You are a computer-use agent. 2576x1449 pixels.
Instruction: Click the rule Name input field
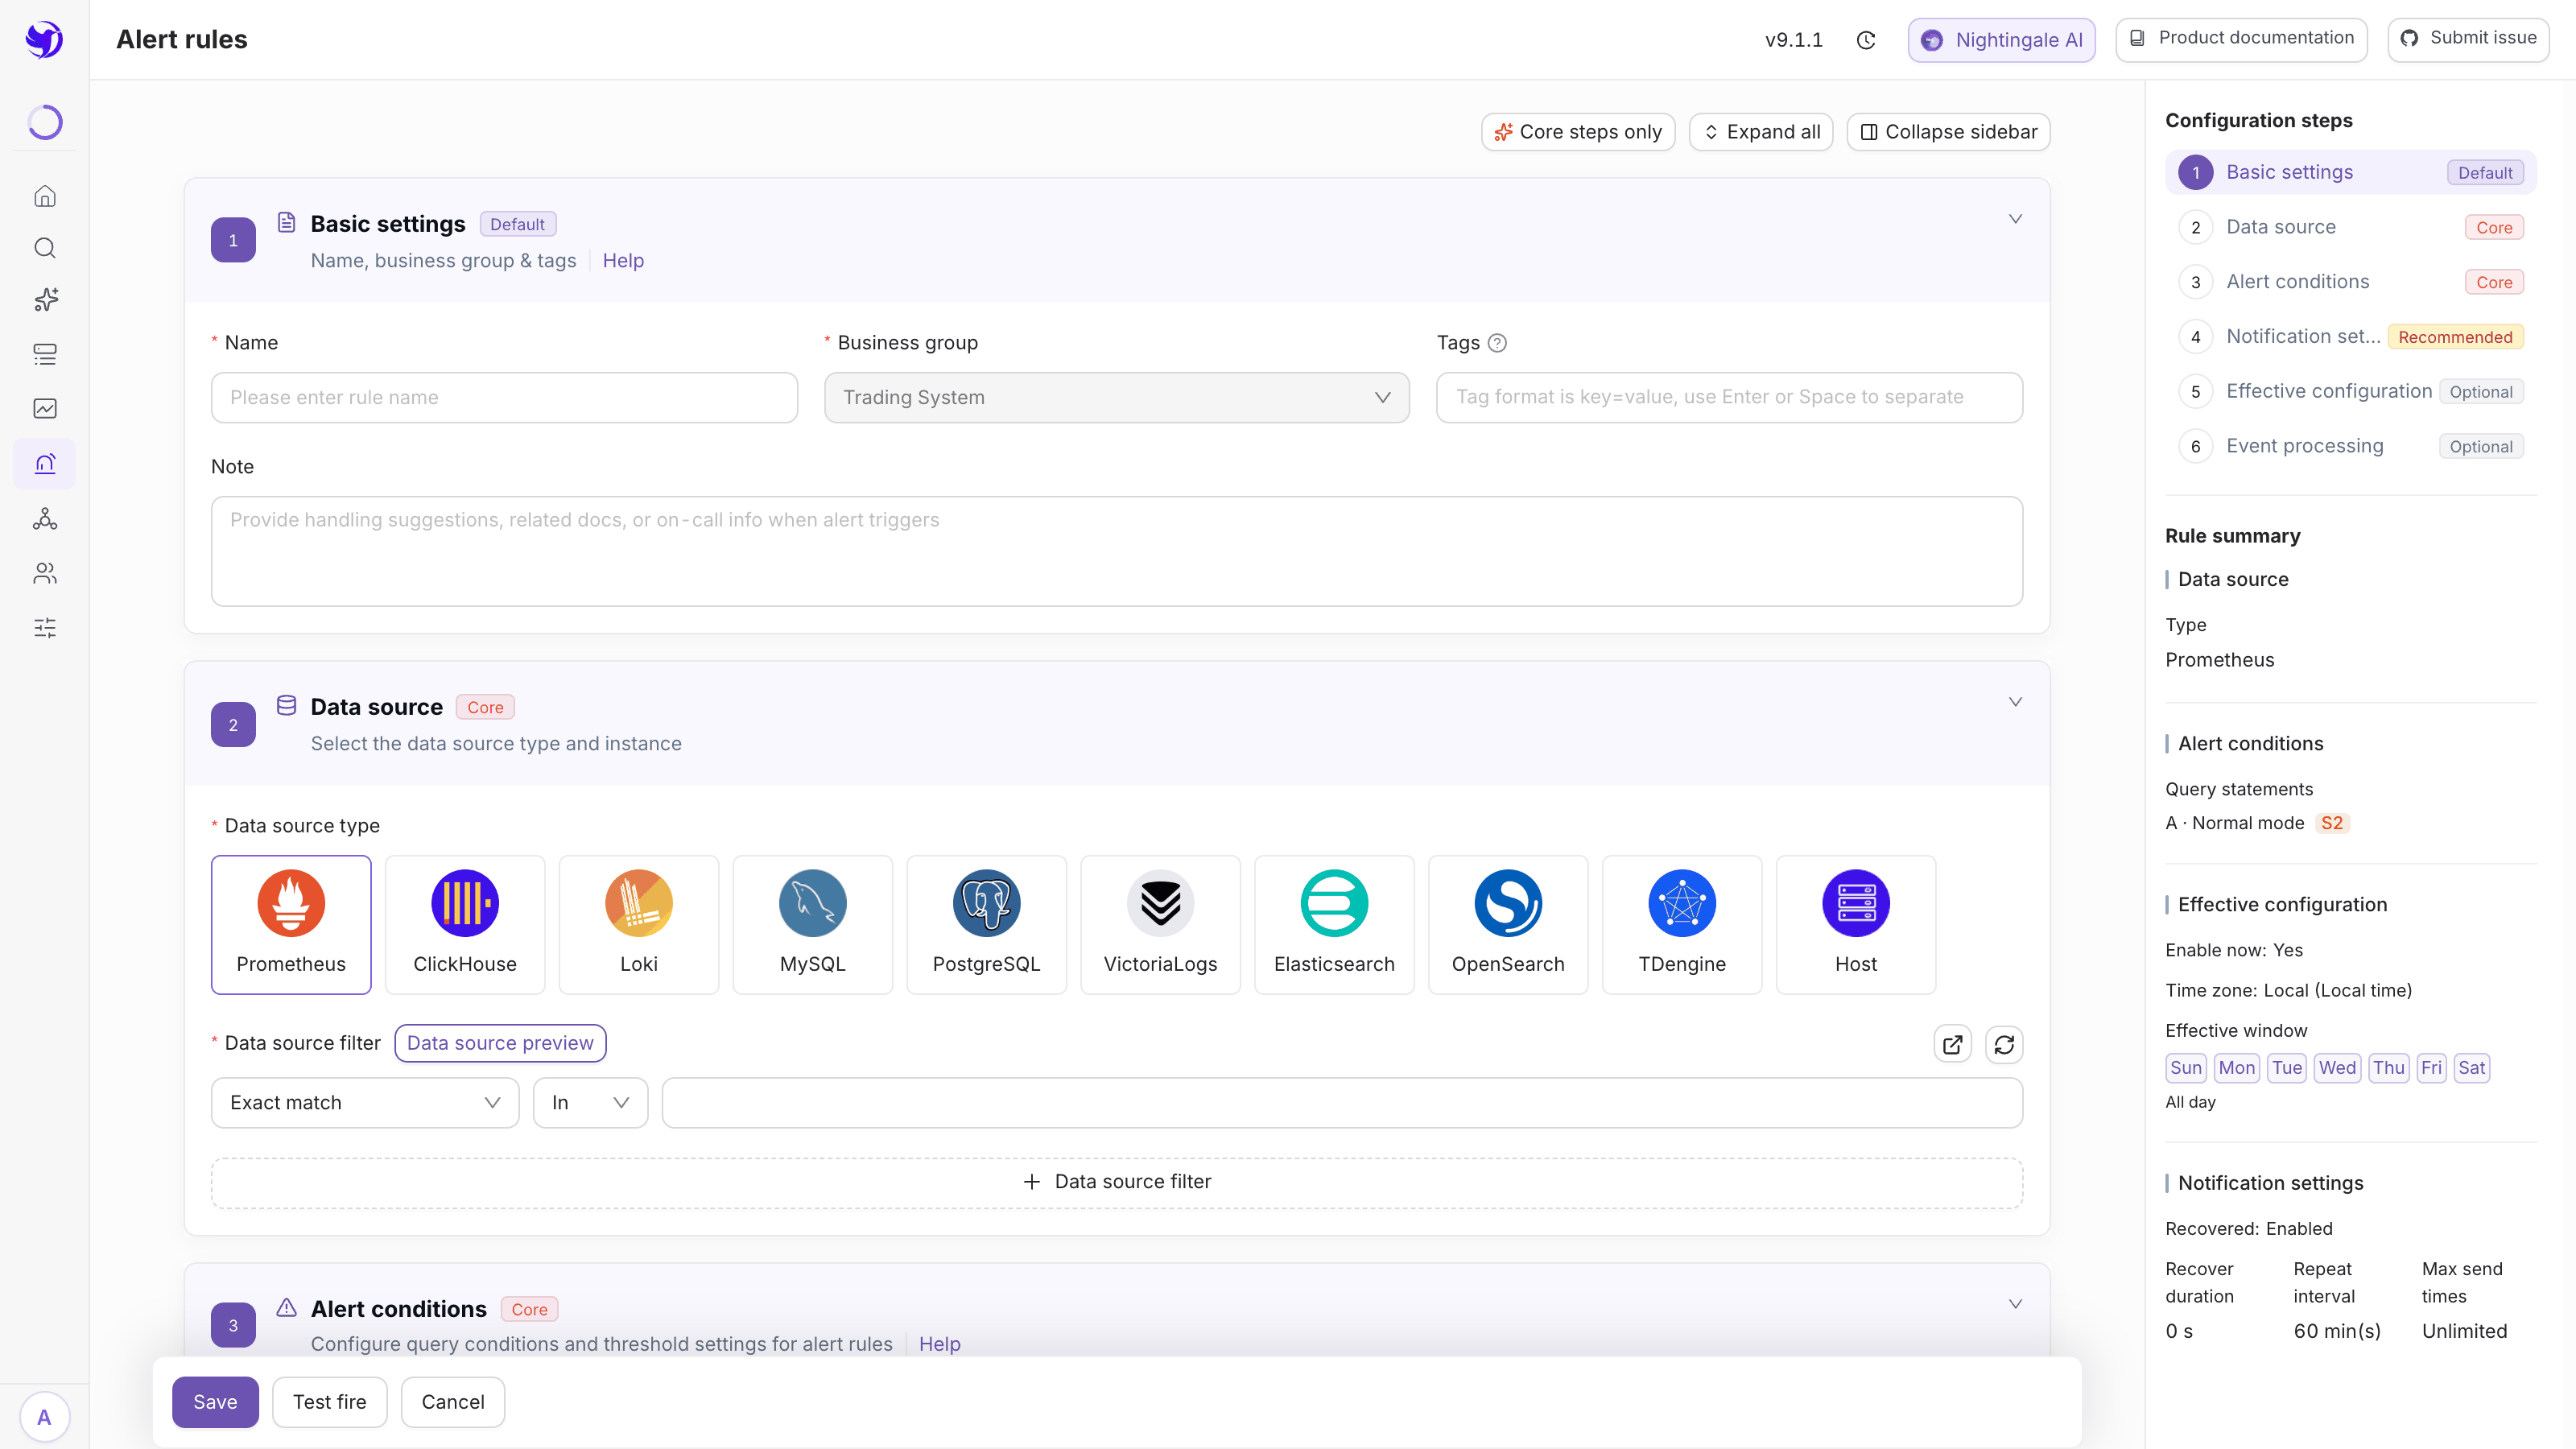pyautogui.click(x=504, y=398)
